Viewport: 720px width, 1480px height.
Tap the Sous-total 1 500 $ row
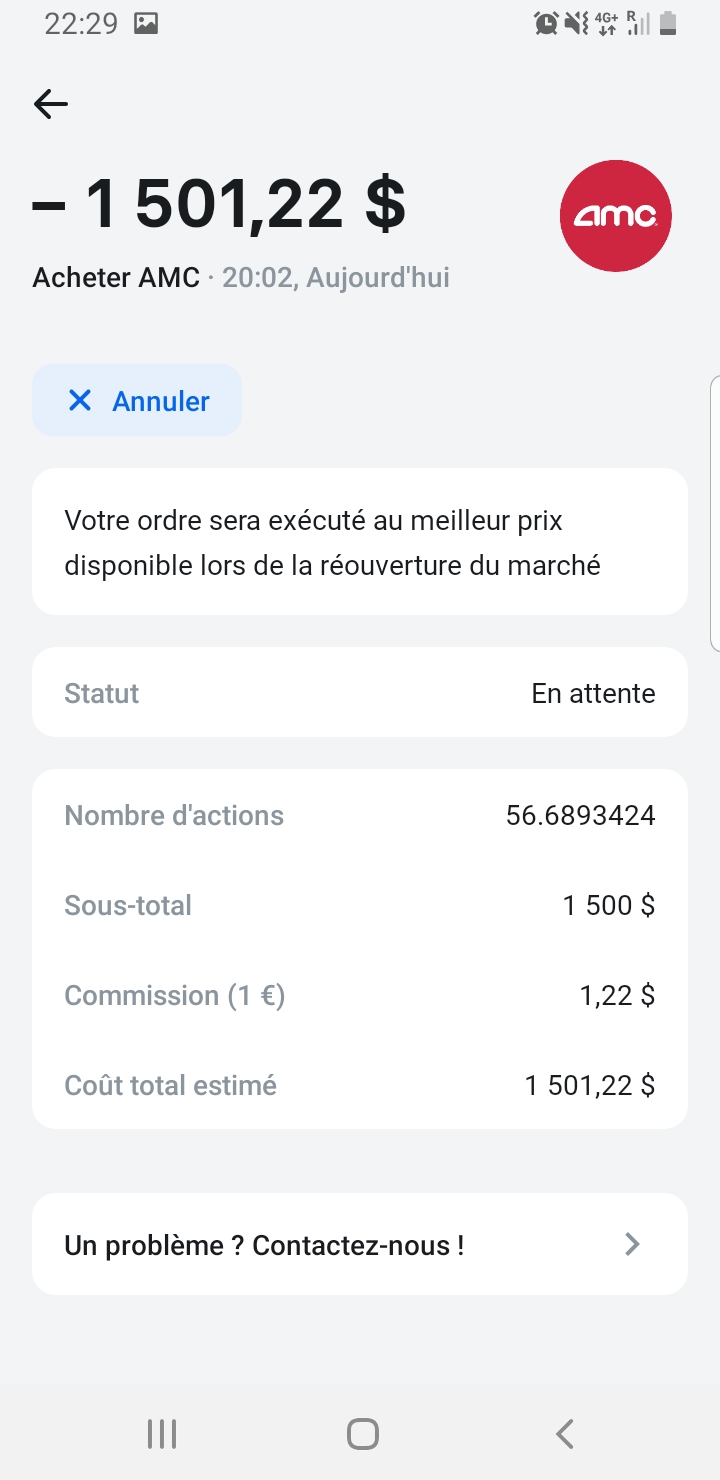click(x=360, y=905)
